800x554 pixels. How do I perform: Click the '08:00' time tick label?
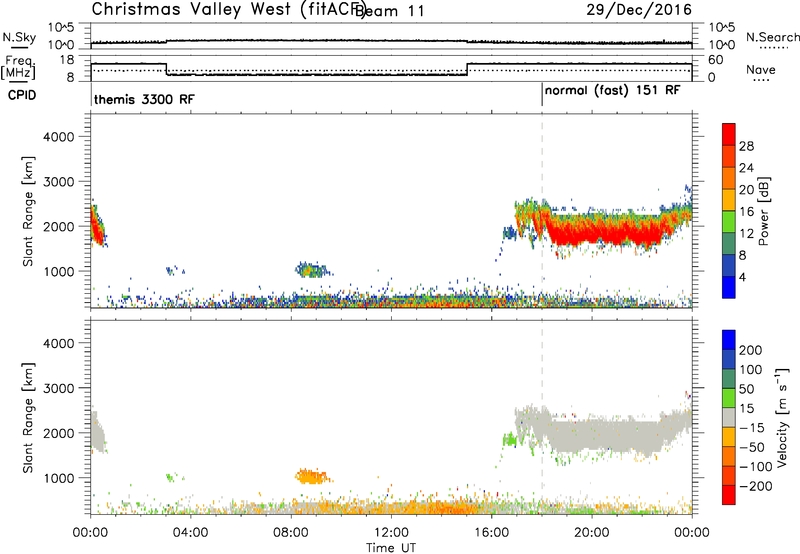pyautogui.click(x=291, y=533)
